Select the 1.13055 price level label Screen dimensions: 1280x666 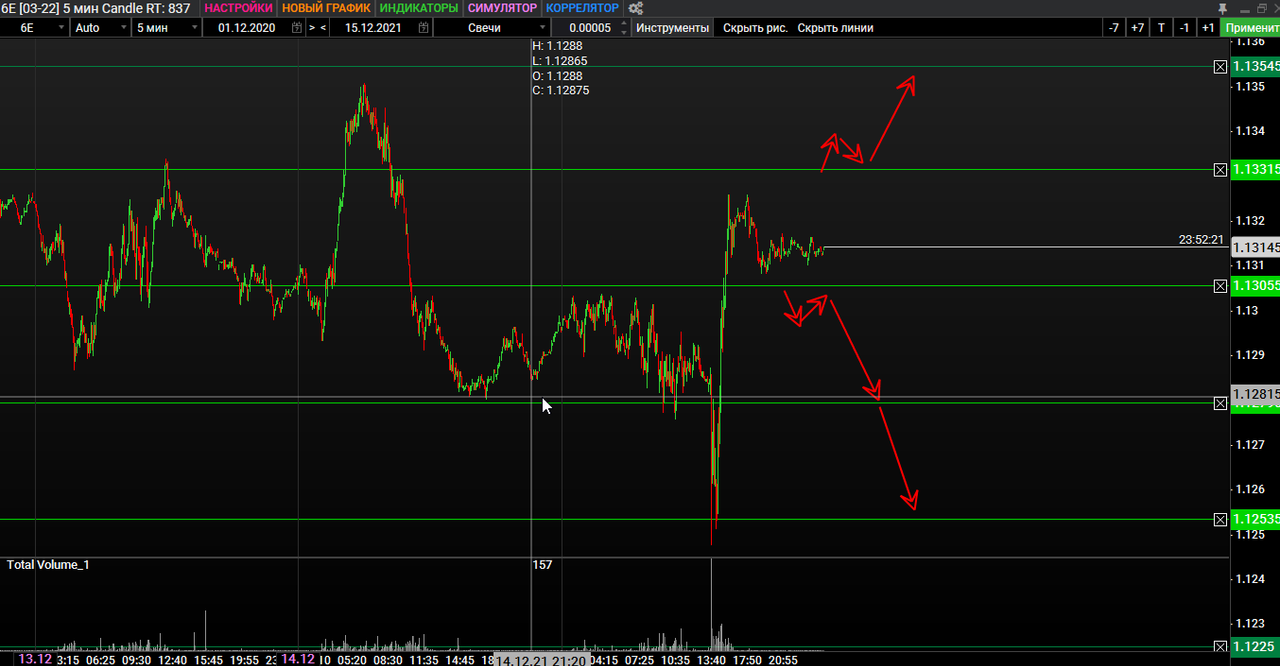(1255, 286)
